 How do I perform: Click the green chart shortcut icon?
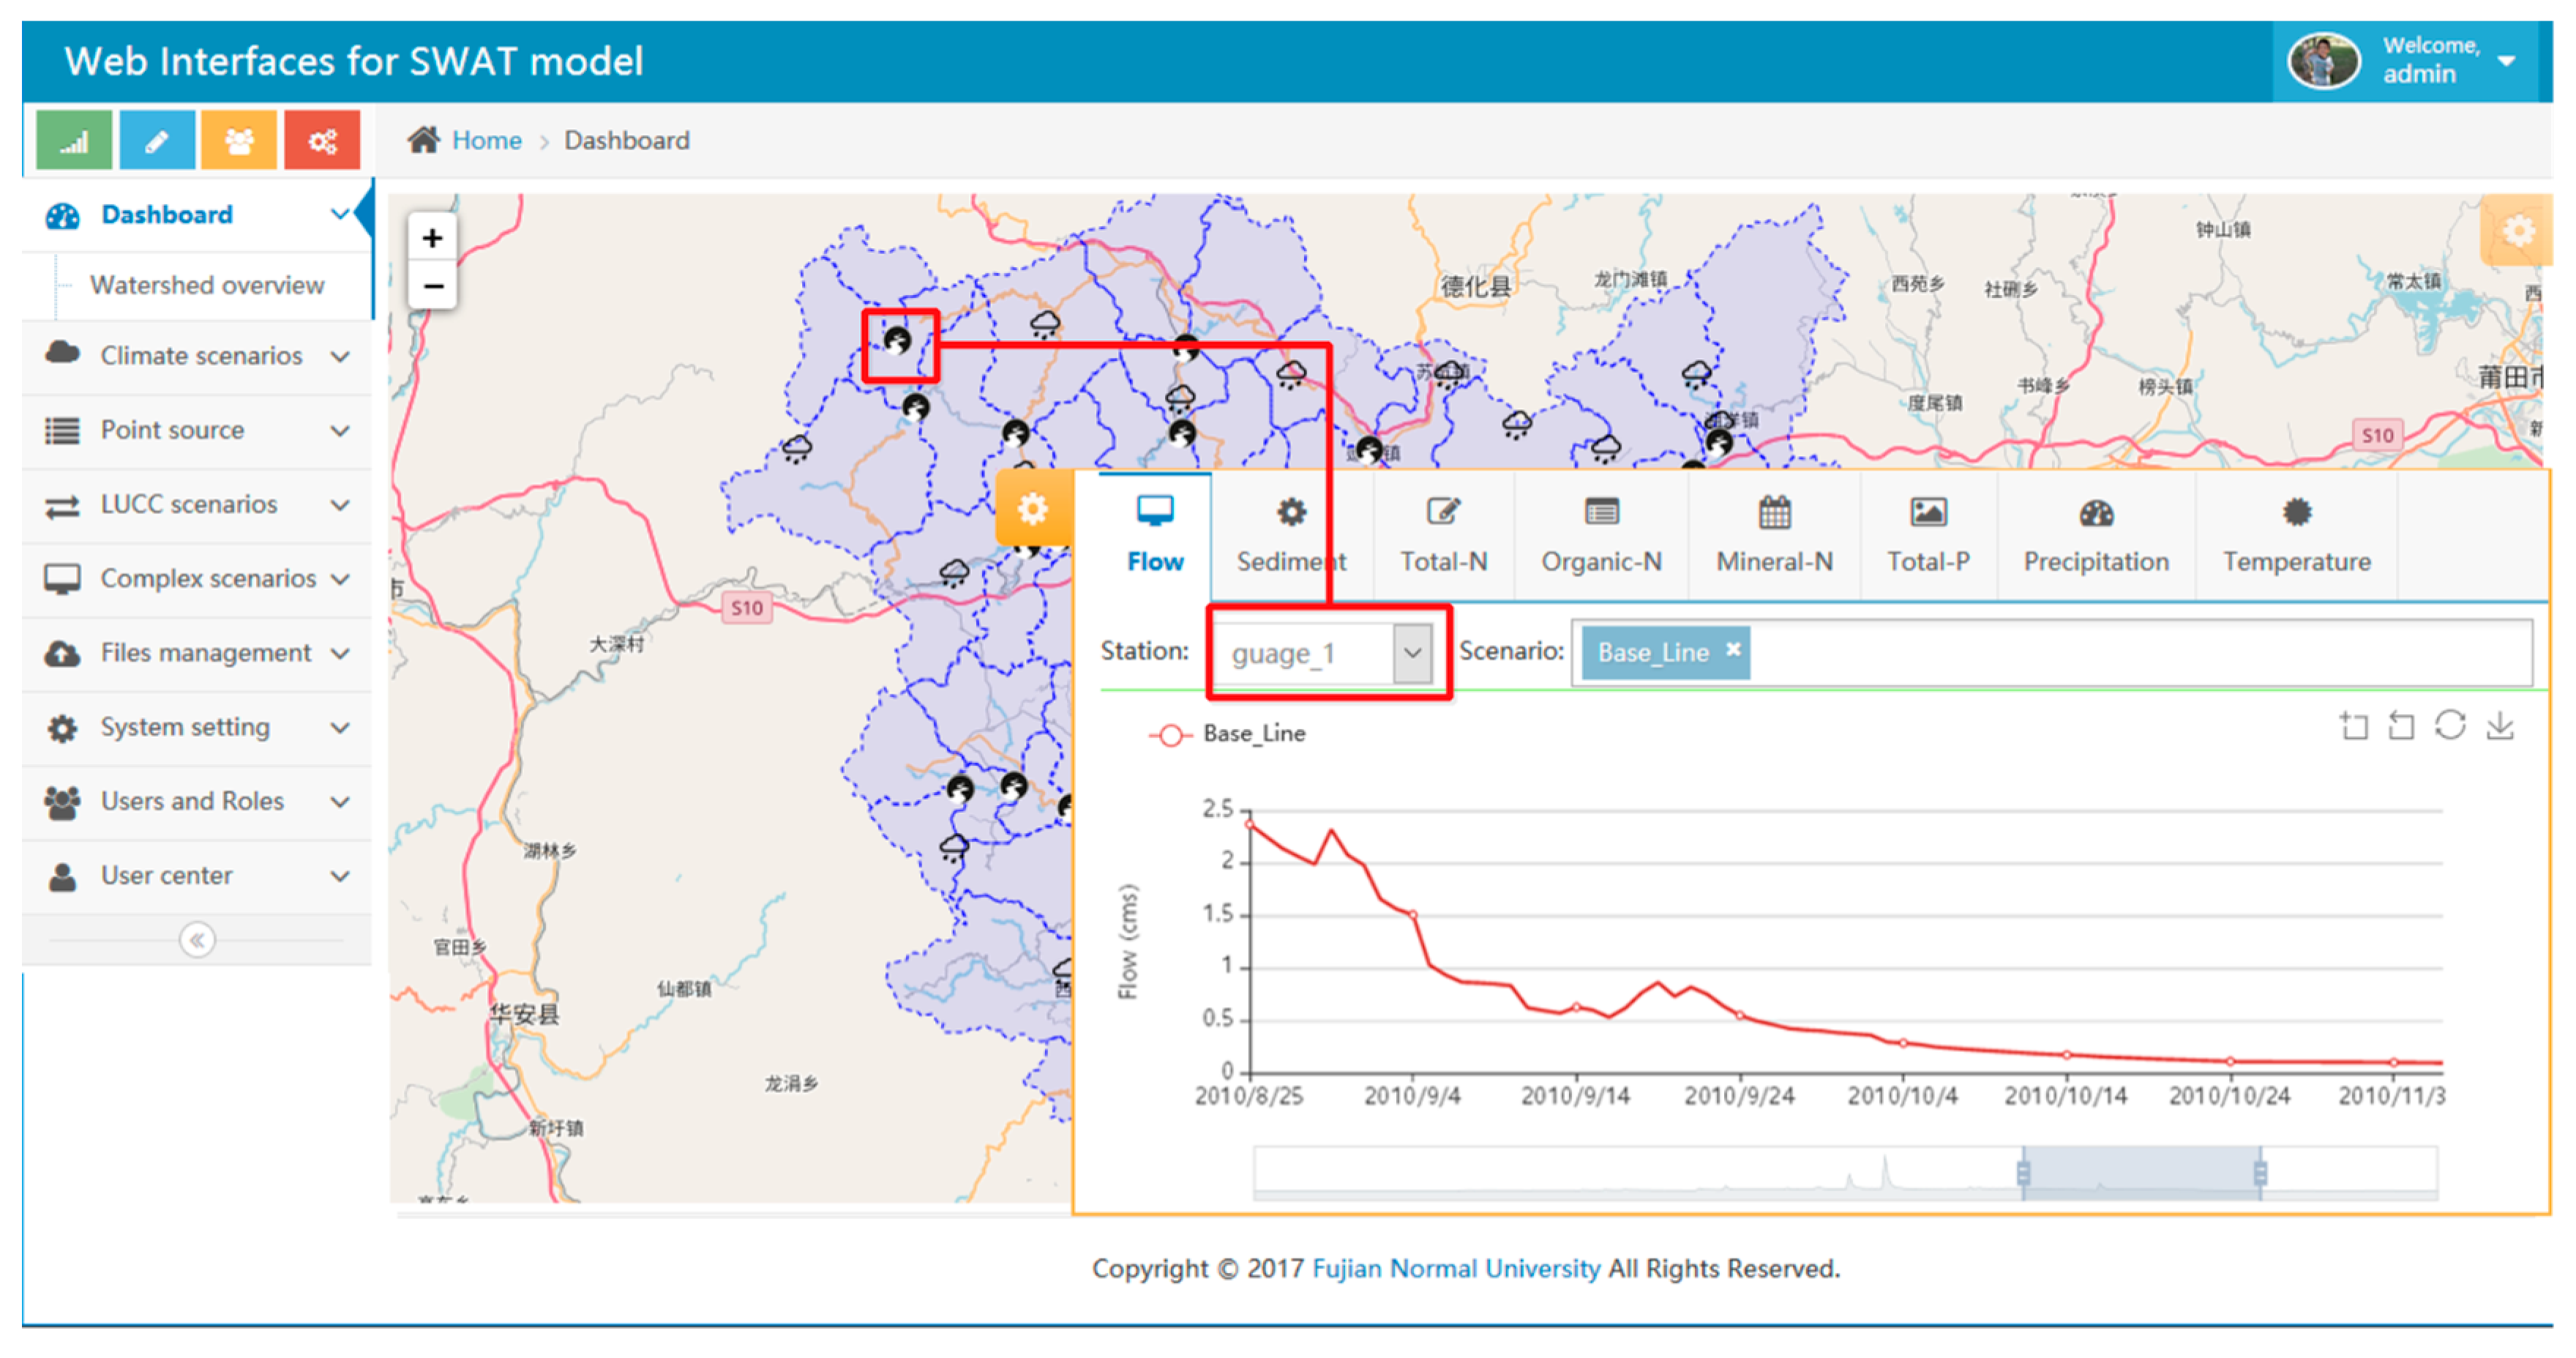[74, 141]
